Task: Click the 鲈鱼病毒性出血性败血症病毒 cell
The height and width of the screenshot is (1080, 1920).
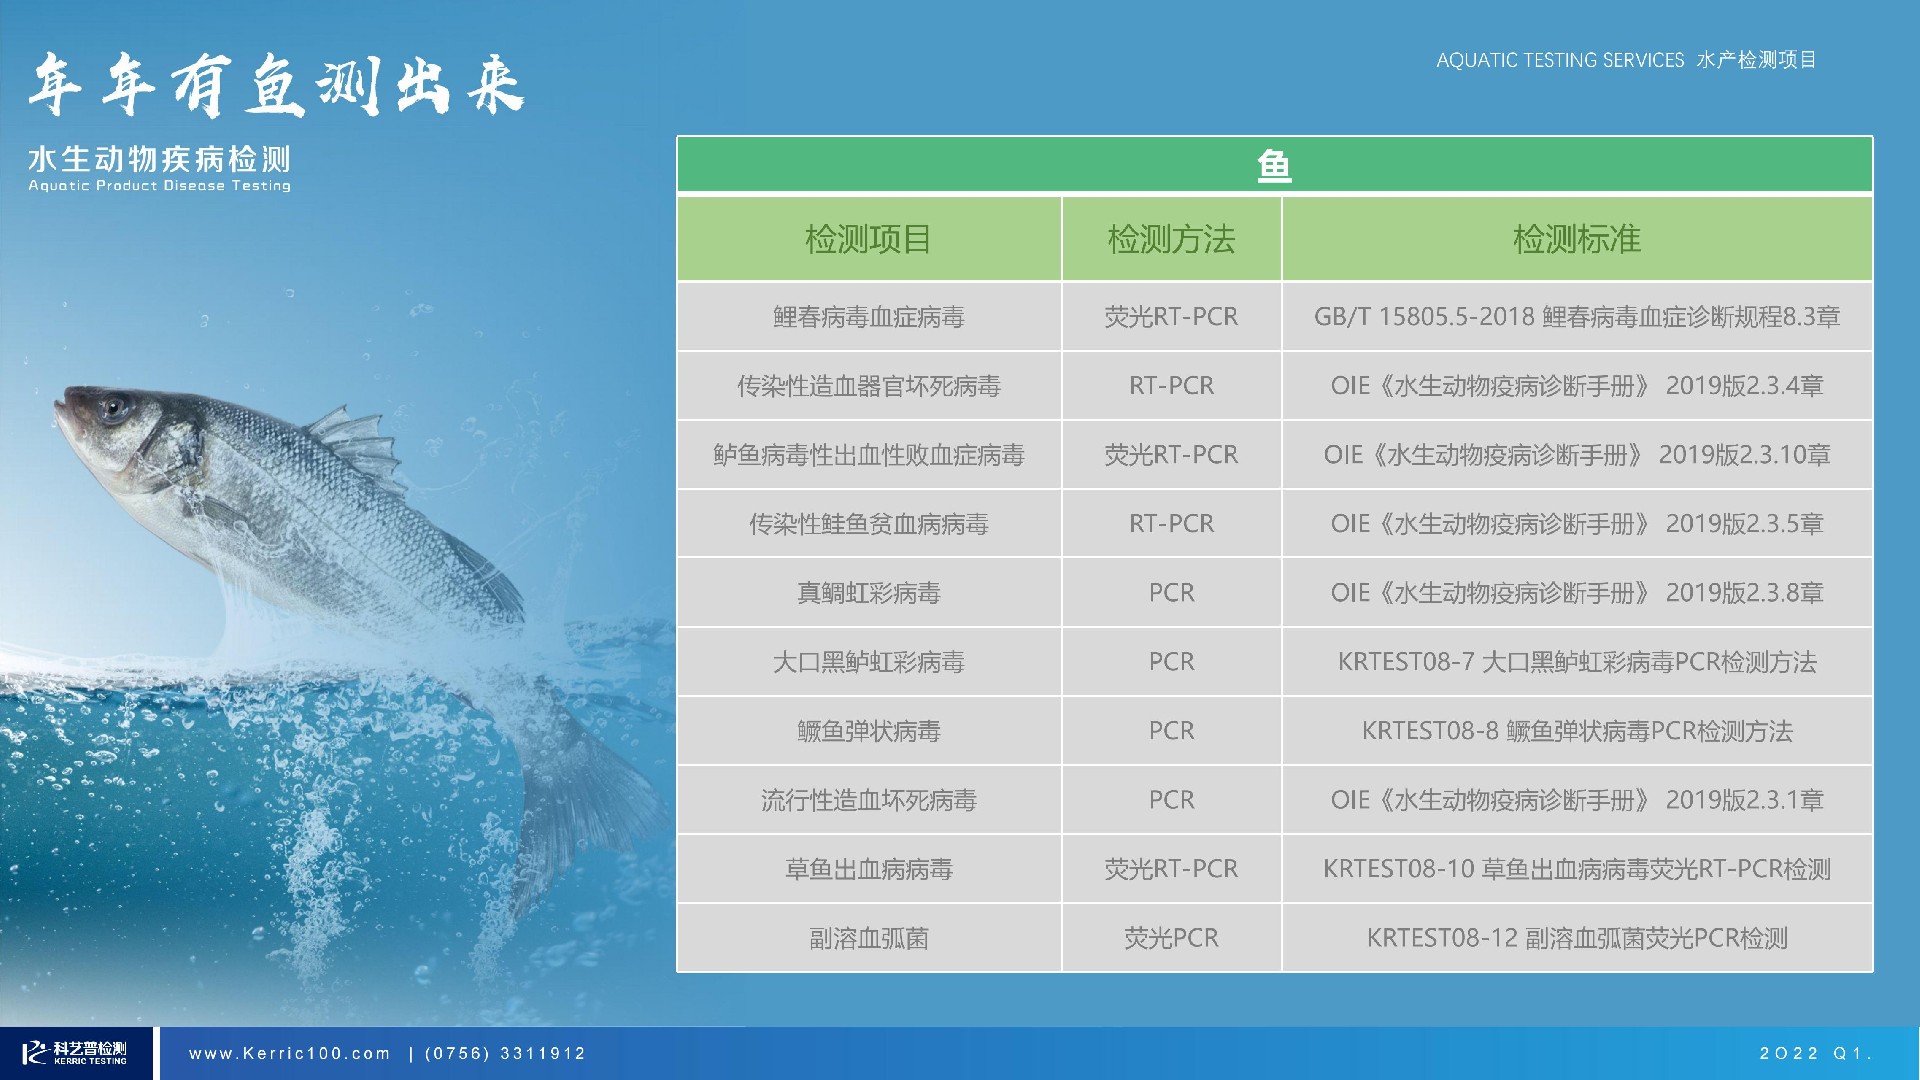Action: (869, 455)
